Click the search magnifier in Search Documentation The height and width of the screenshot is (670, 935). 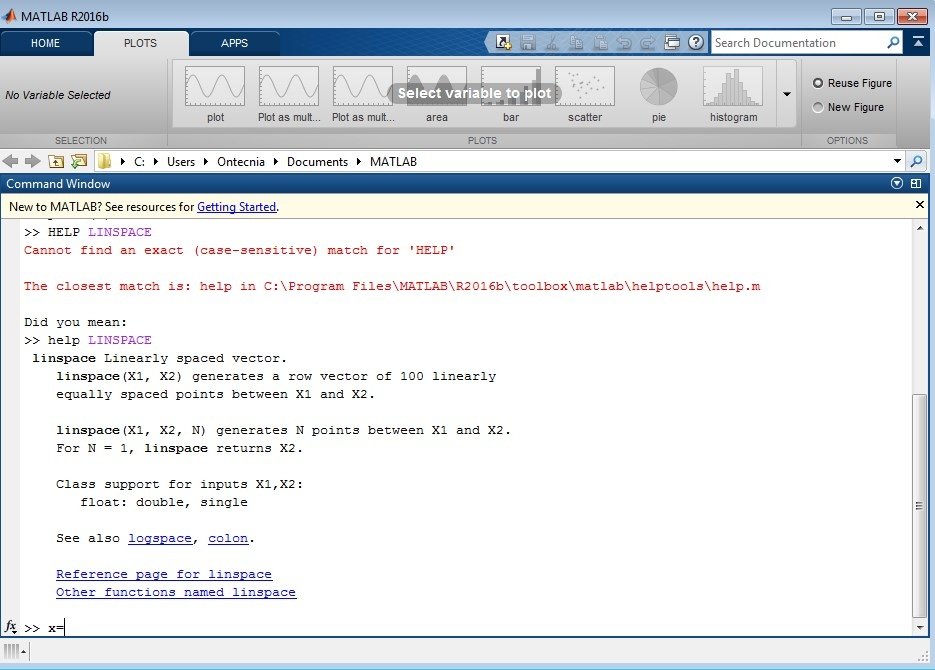pyautogui.click(x=893, y=42)
